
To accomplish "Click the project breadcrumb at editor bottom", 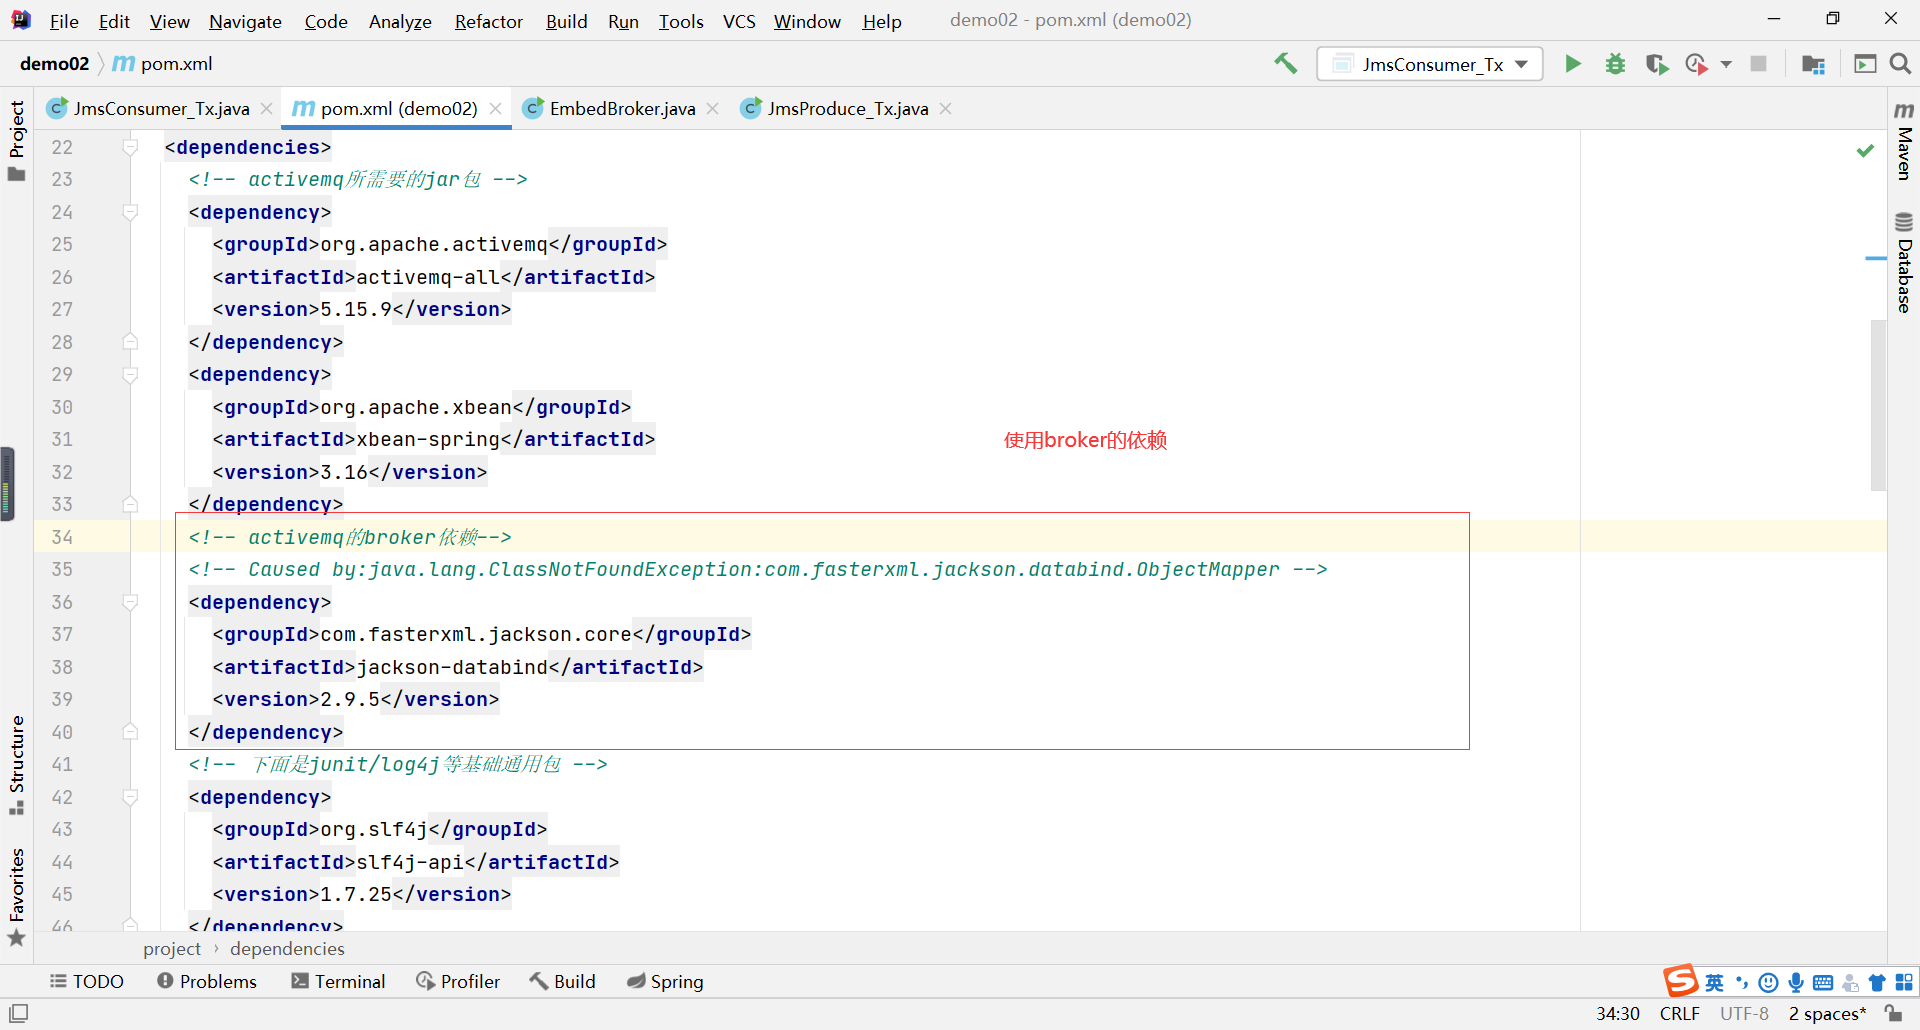I will [x=172, y=948].
